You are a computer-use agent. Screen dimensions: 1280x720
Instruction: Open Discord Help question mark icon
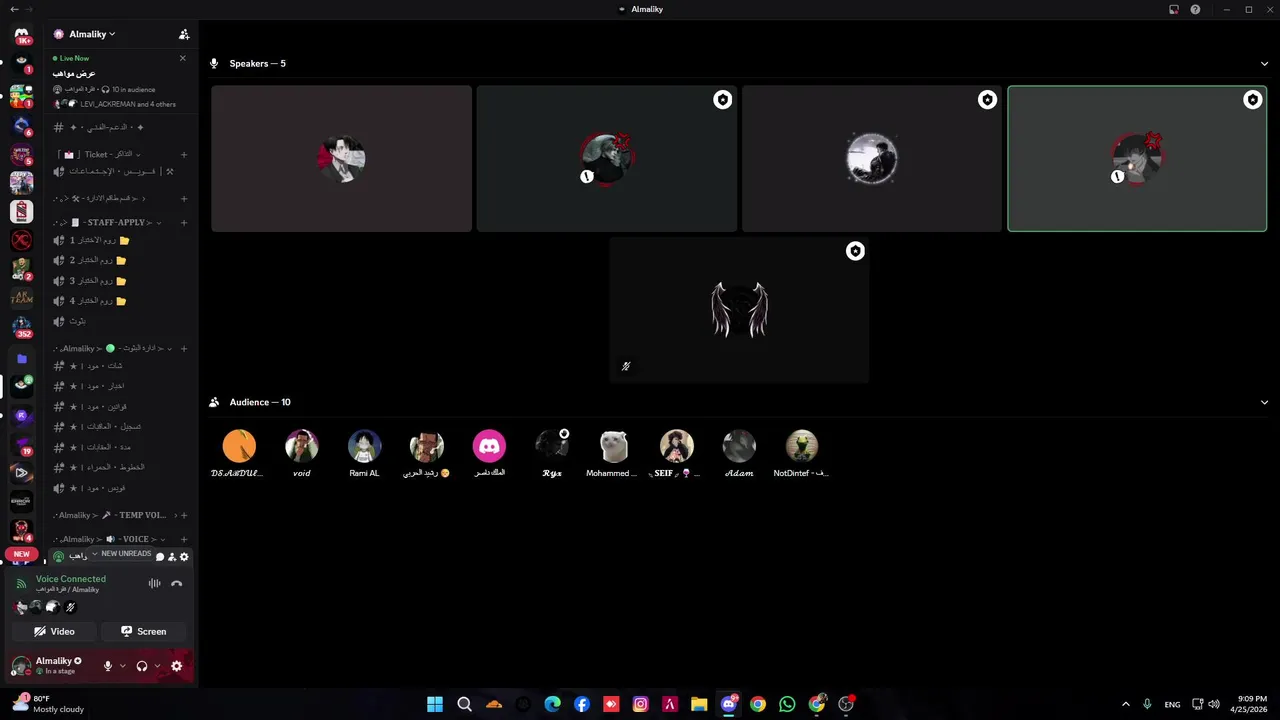pyautogui.click(x=1195, y=9)
